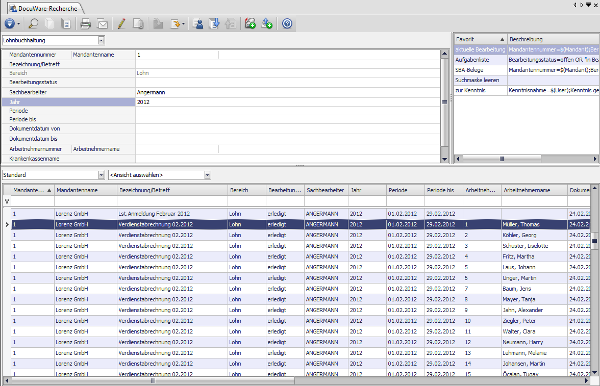
Task: Open the round blue DocuWare menu button
Action: tap(9, 24)
